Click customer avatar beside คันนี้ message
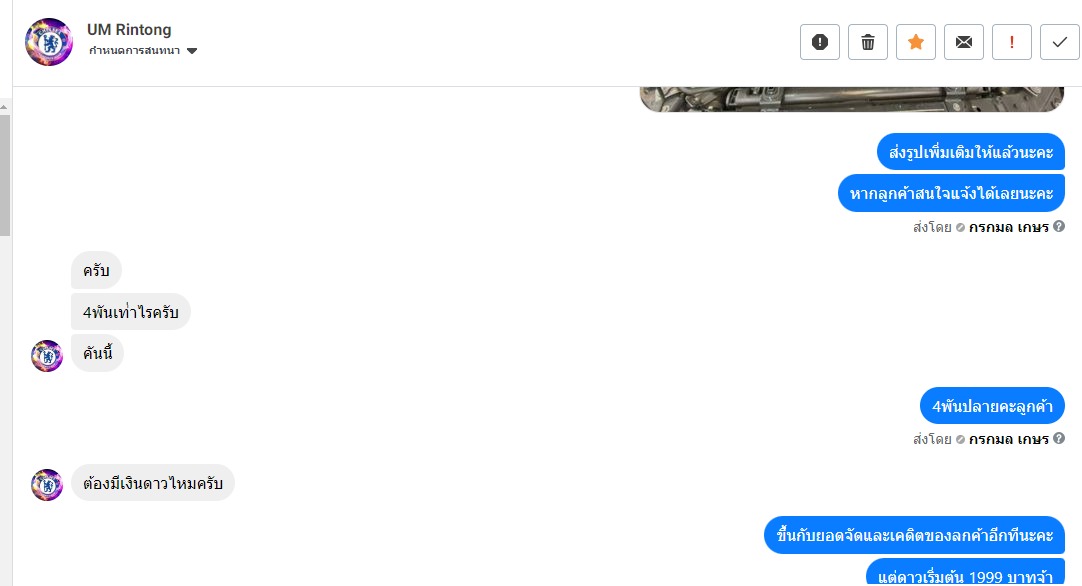The image size is (1082, 586). click(47, 355)
